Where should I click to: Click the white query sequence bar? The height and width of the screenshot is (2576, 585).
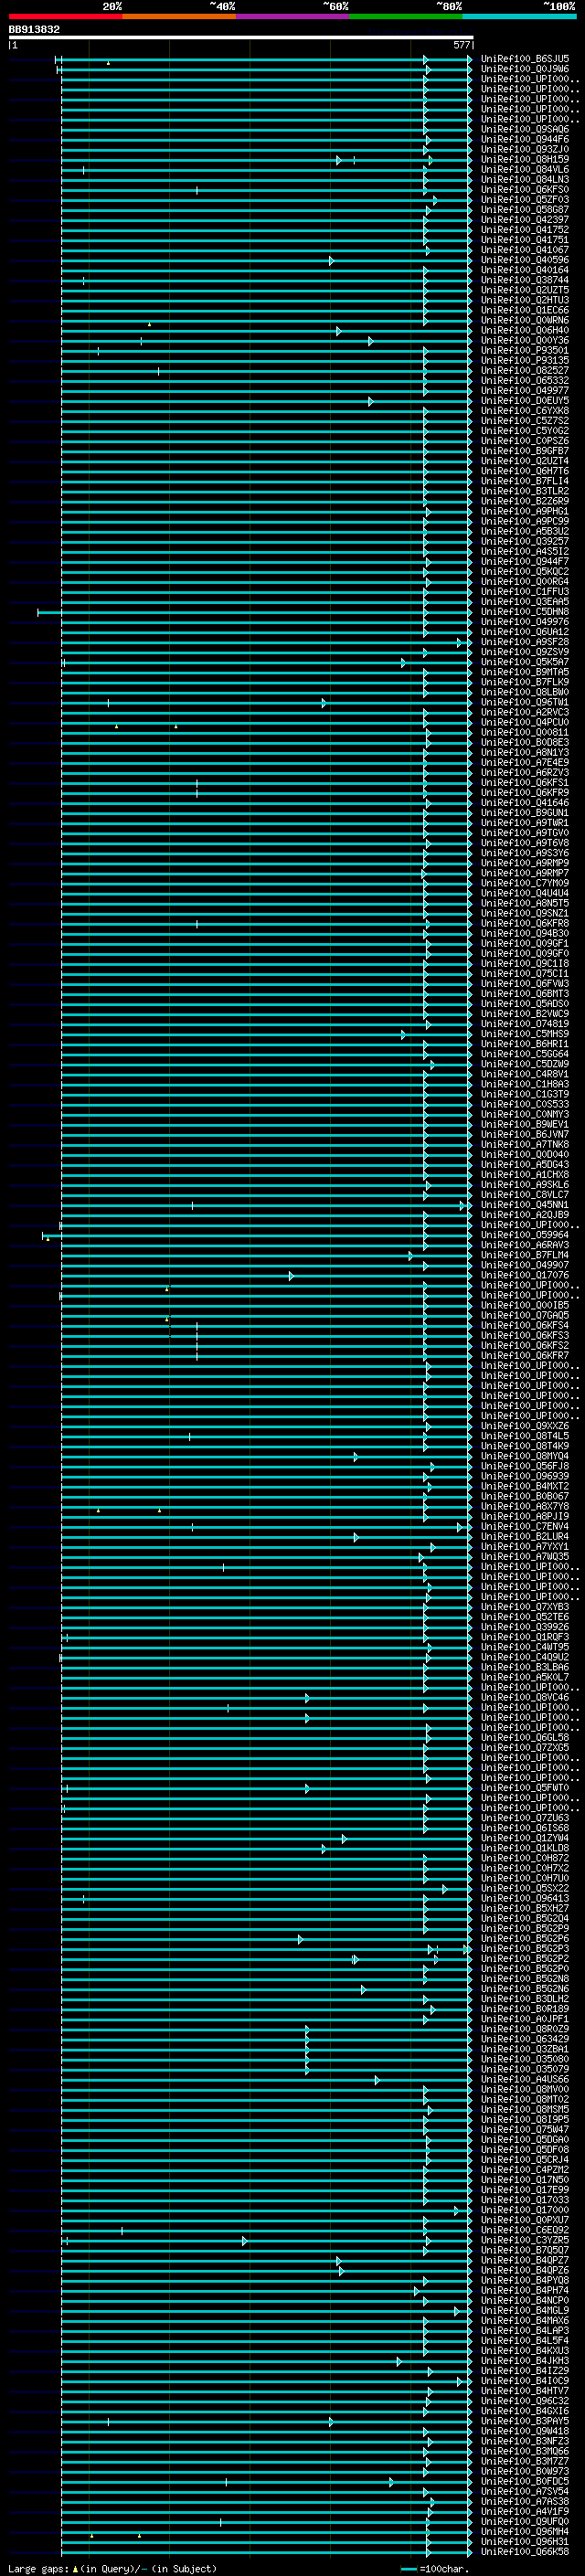(240, 38)
